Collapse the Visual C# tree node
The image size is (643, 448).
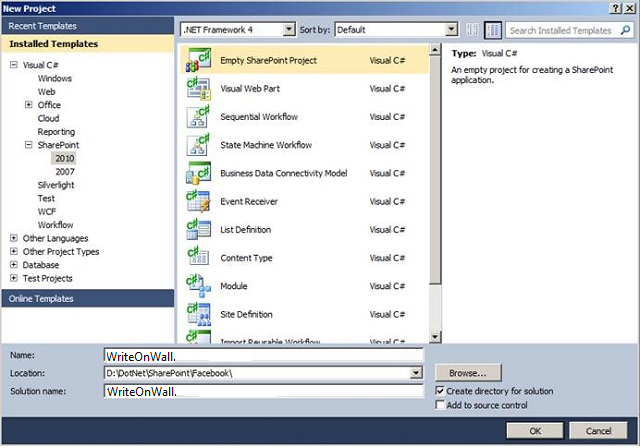pos(14,65)
